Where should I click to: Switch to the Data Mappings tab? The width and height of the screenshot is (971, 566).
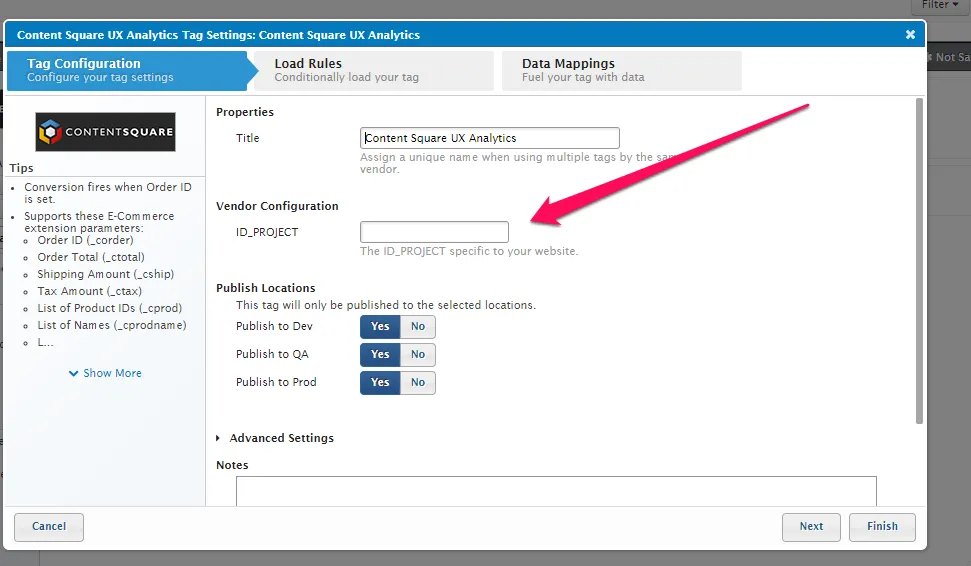coord(620,70)
